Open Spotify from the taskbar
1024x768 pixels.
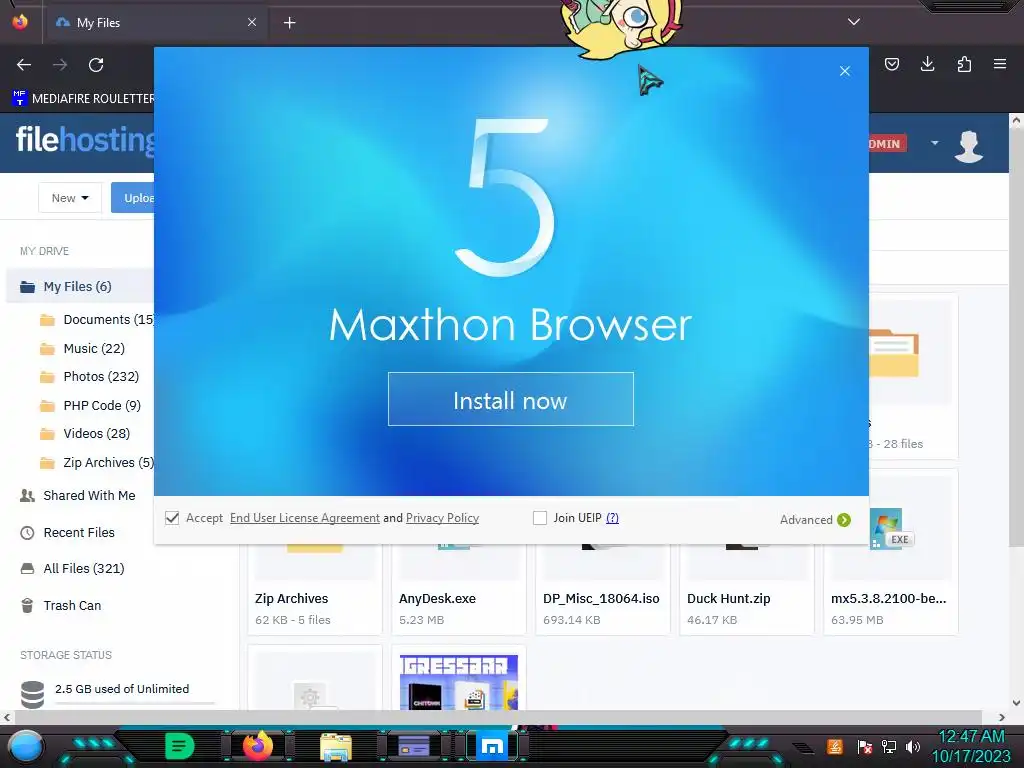180,746
